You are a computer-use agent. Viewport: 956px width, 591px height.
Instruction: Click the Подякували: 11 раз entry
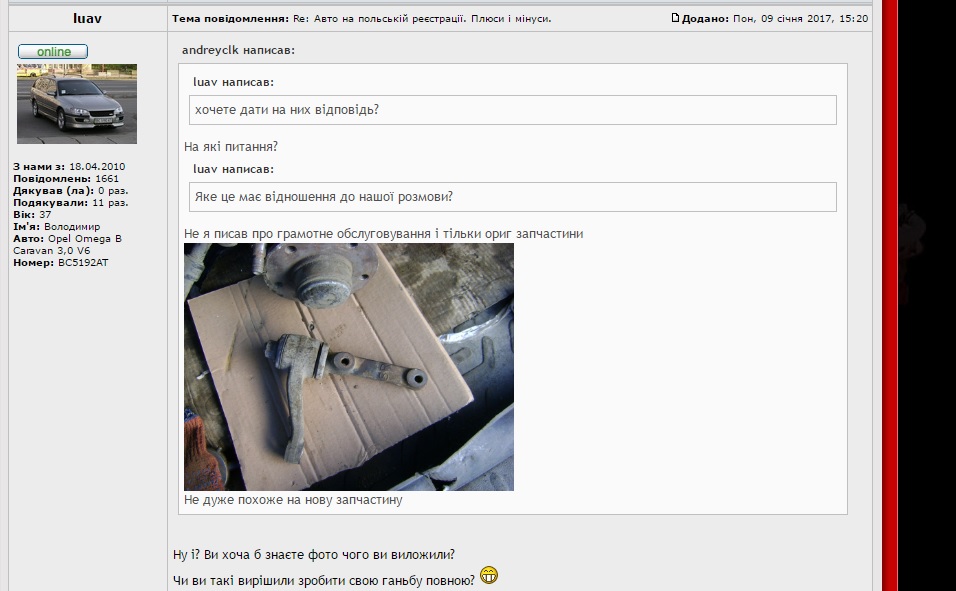pyautogui.click(x=71, y=202)
